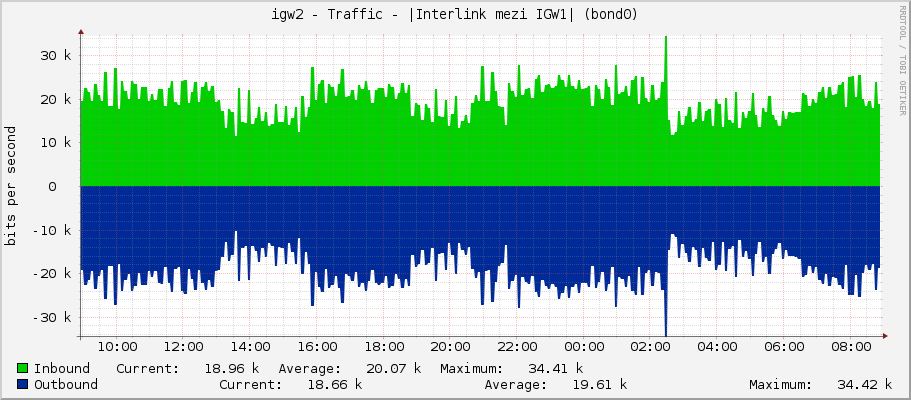Select the "Inbound" legend label
The width and height of the screenshot is (911, 400).
tap(62, 369)
